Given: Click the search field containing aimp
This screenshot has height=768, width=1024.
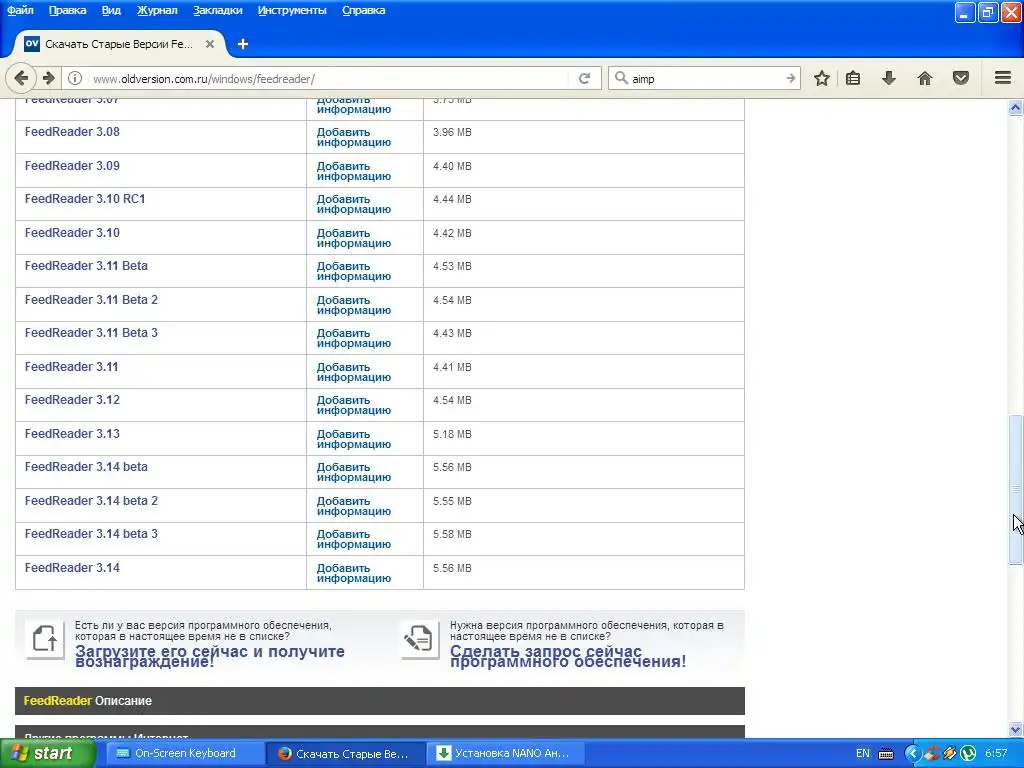Looking at the screenshot, I should [x=705, y=78].
